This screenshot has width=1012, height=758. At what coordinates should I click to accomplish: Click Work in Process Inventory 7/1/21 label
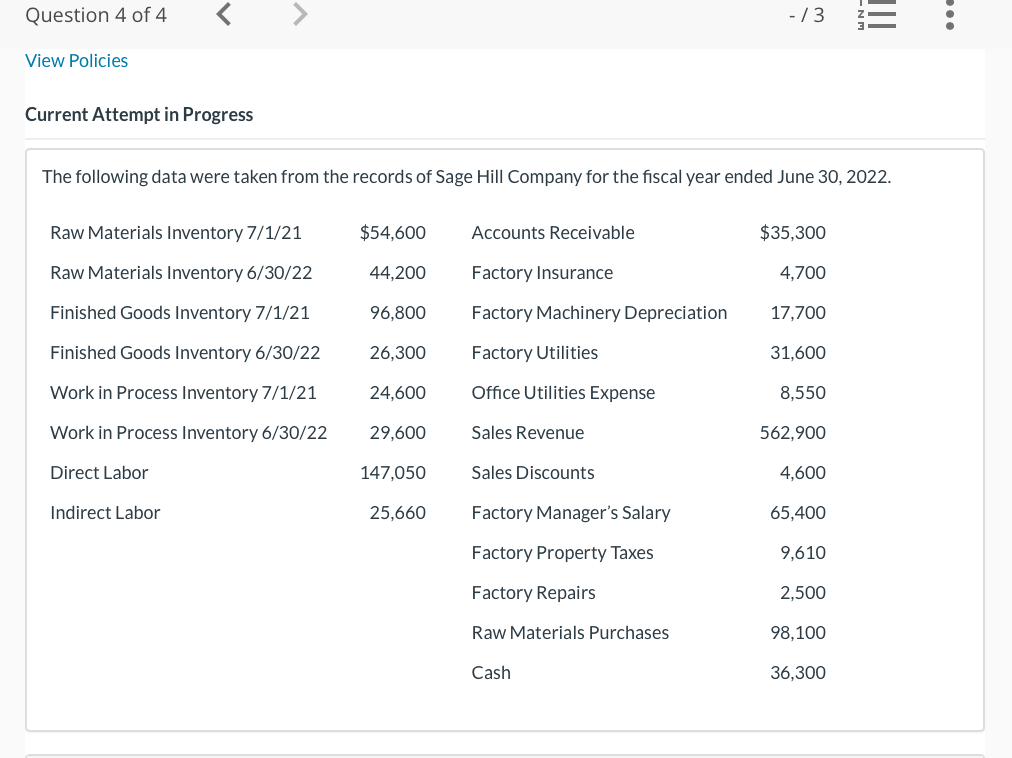tap(183, 393)
